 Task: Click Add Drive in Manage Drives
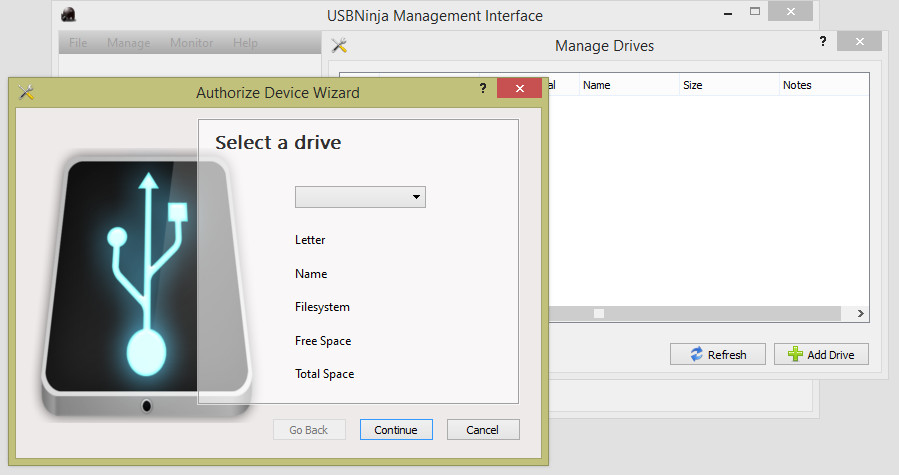(821, 354)
